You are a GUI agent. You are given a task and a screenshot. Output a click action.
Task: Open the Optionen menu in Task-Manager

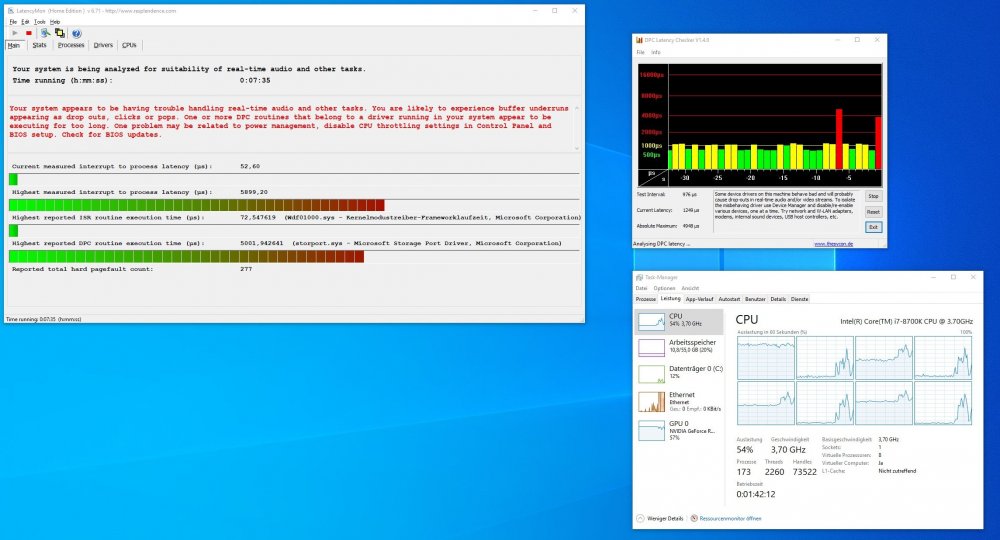tap(664, 288)
